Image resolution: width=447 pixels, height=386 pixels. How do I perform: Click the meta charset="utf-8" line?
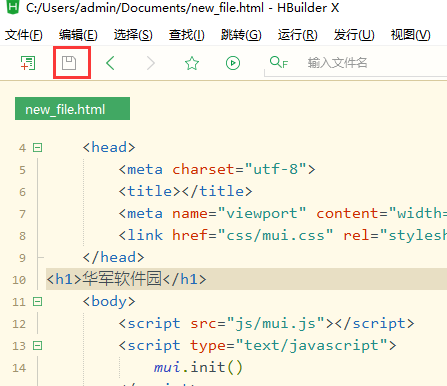point(217,169)
